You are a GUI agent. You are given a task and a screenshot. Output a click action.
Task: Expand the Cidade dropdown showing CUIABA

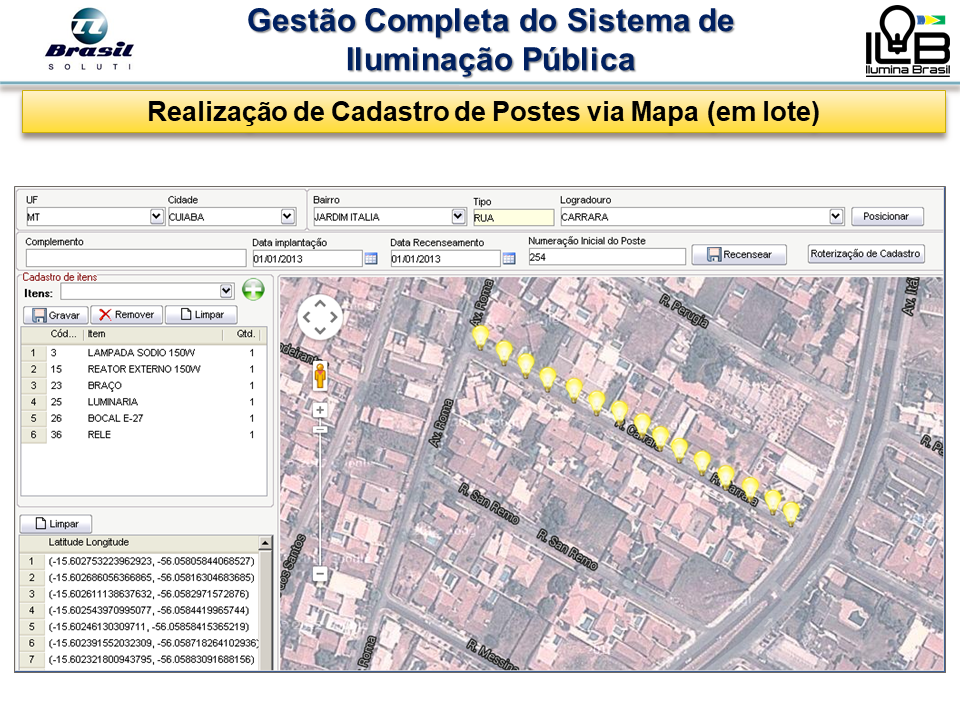(x=288, y=216)
